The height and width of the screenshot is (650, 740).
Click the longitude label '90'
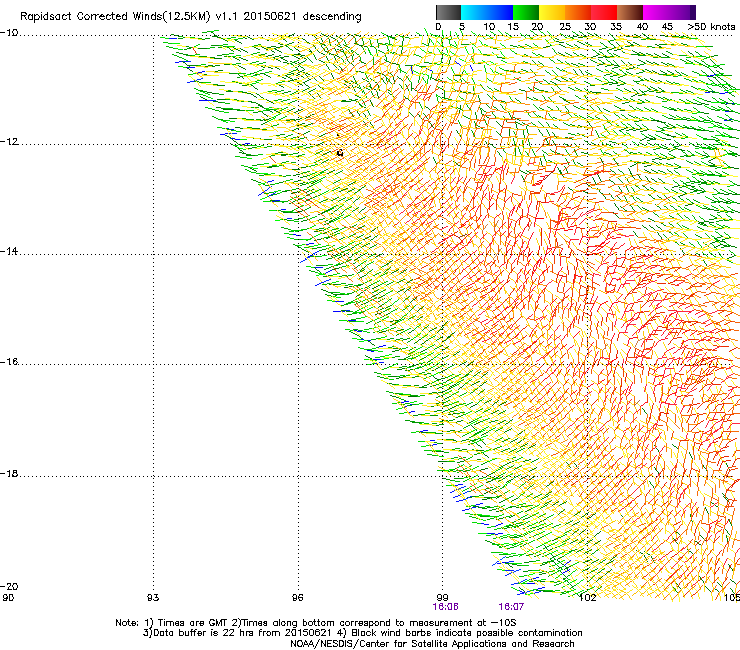click(8, 598)
